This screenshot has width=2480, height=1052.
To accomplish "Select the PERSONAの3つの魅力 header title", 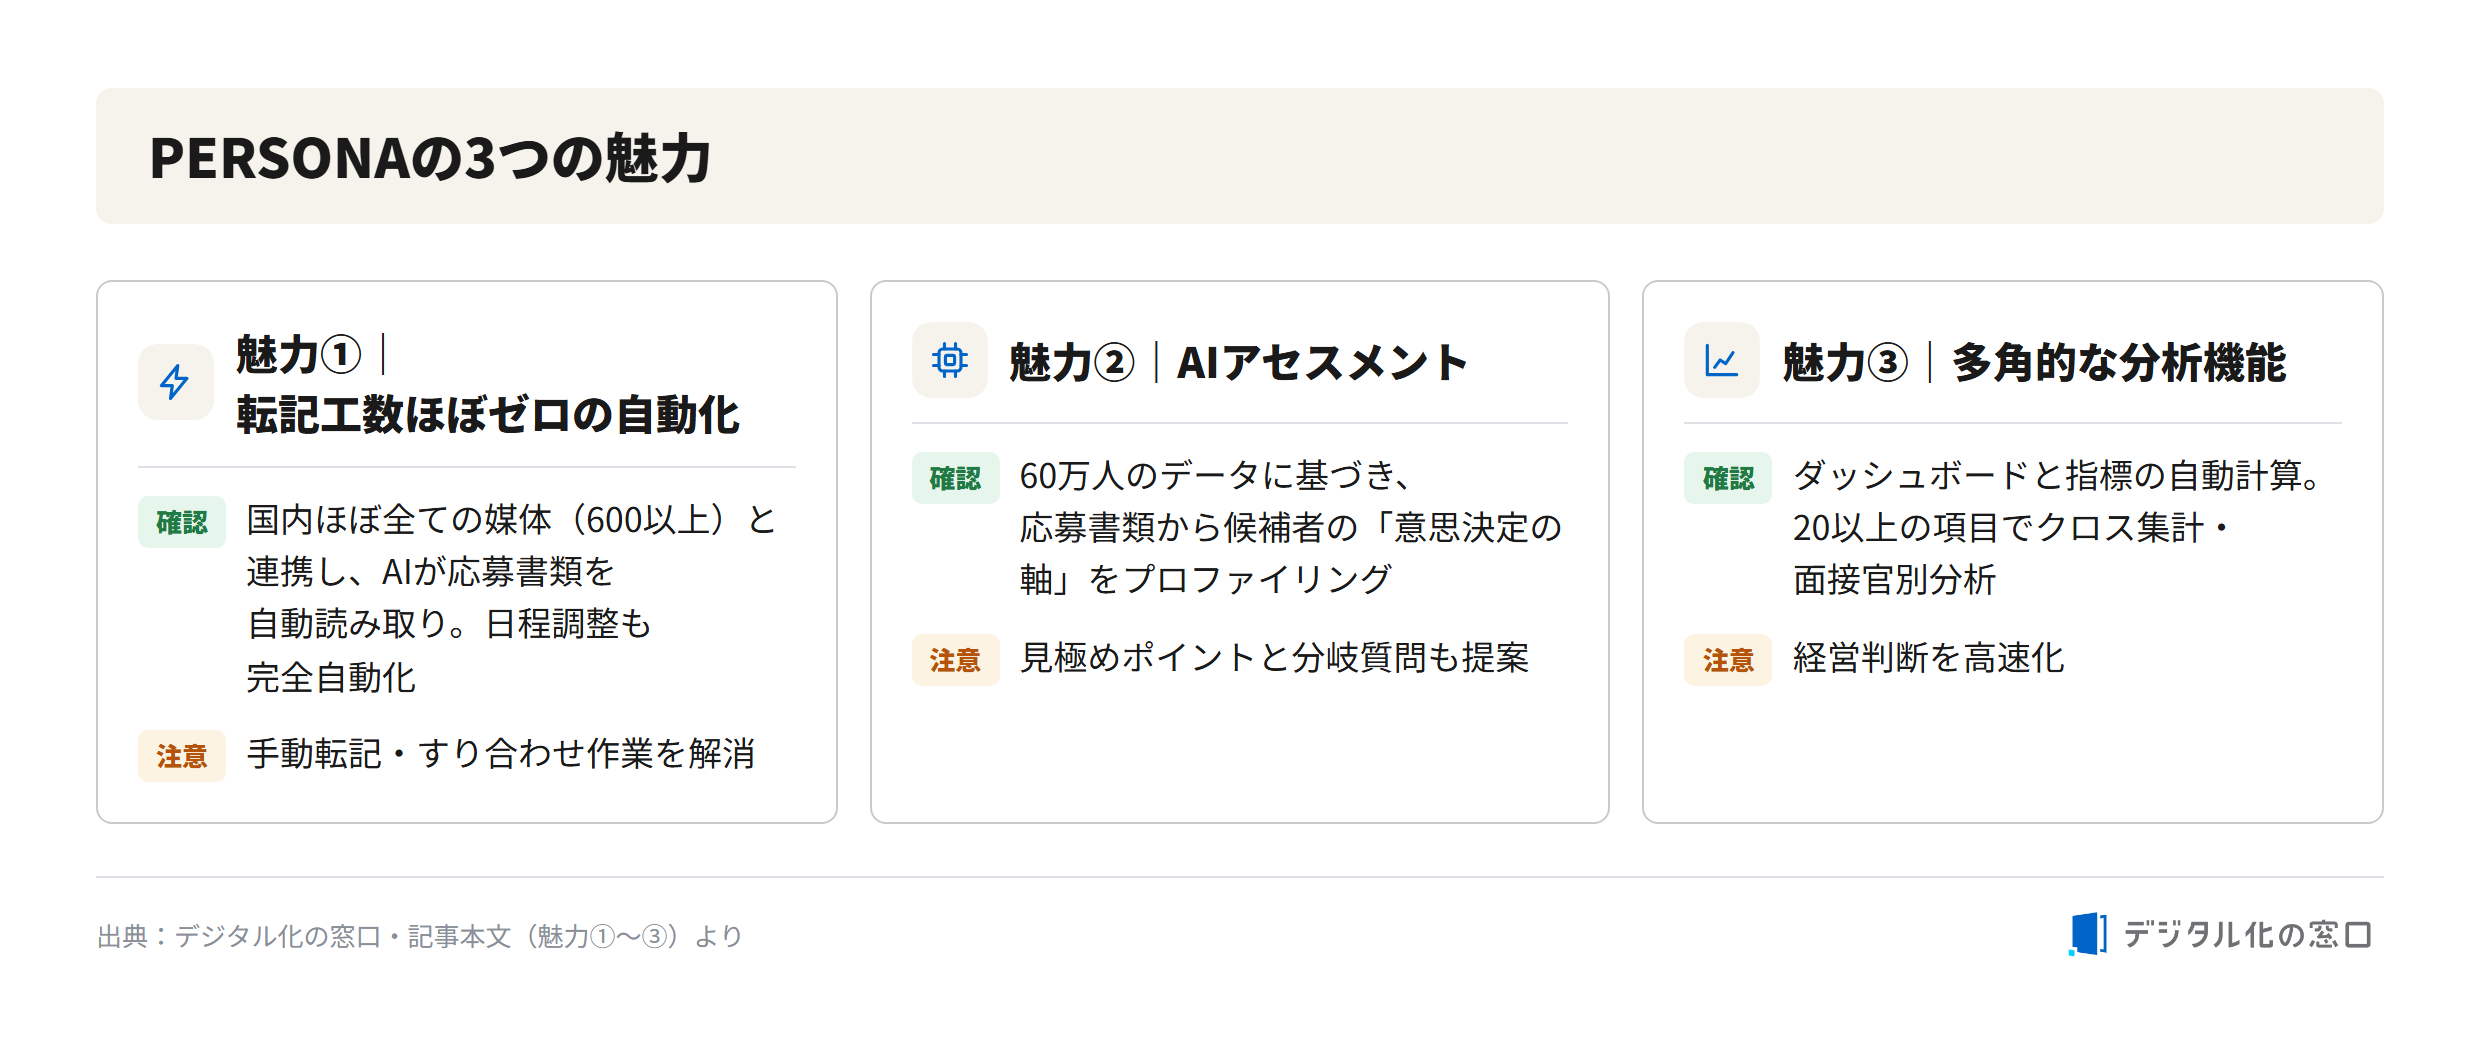I will point(430,158).
